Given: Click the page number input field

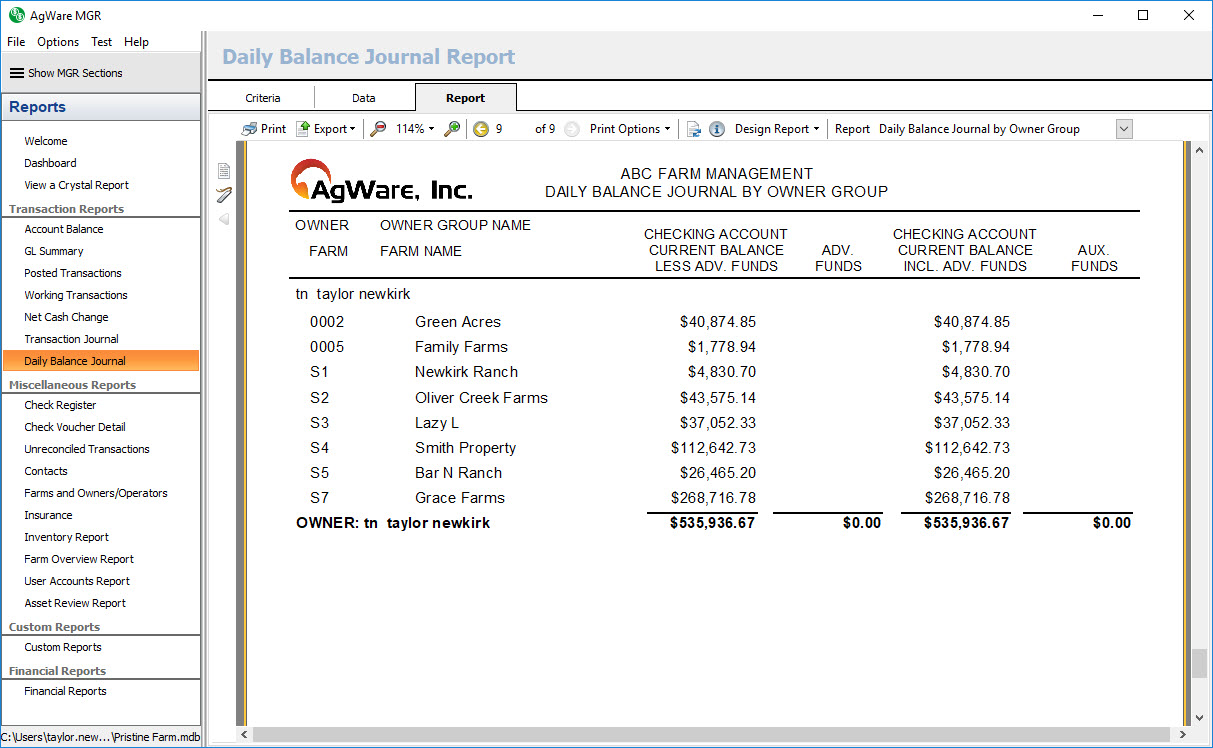Looking at the screenshot, I should point(512,129).
